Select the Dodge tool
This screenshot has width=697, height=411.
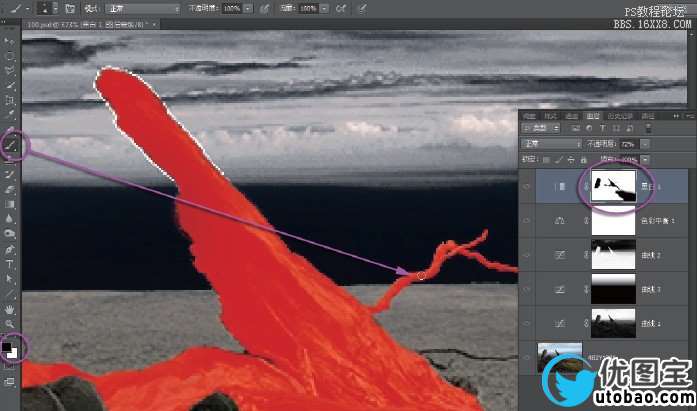9,233
